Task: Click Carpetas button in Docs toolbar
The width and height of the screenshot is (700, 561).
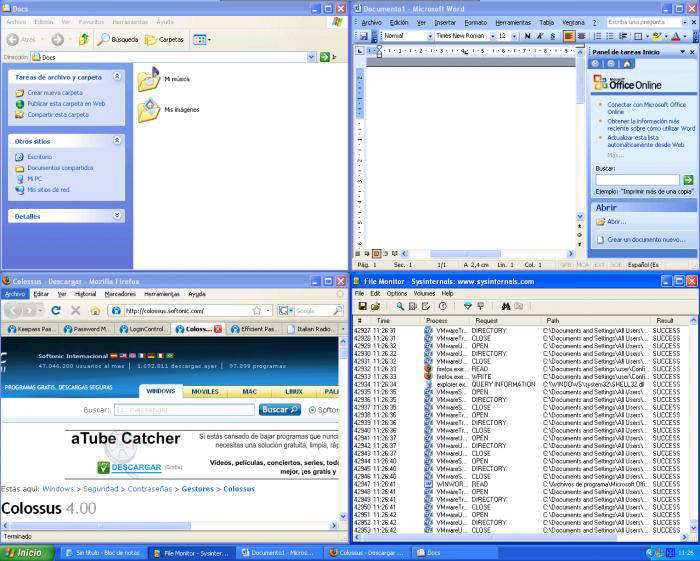Action: click(164, 40)
